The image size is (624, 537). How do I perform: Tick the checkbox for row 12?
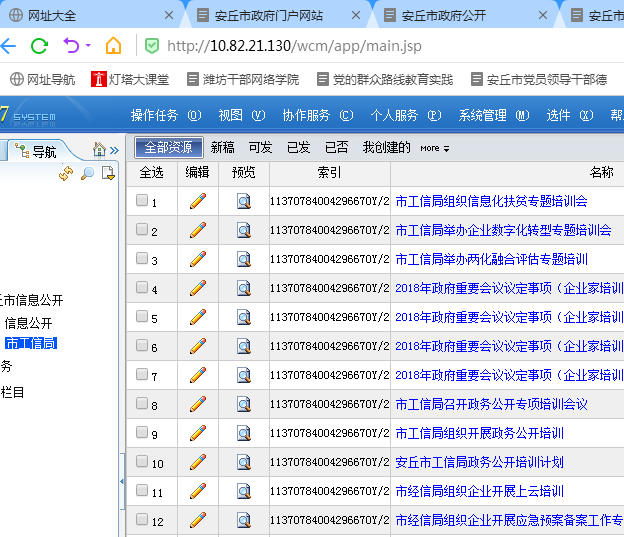click(142, 519)
